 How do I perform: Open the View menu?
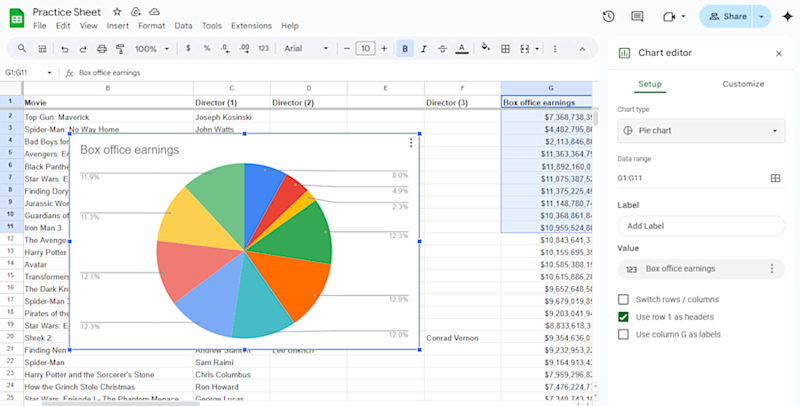[x=88, y=26]
